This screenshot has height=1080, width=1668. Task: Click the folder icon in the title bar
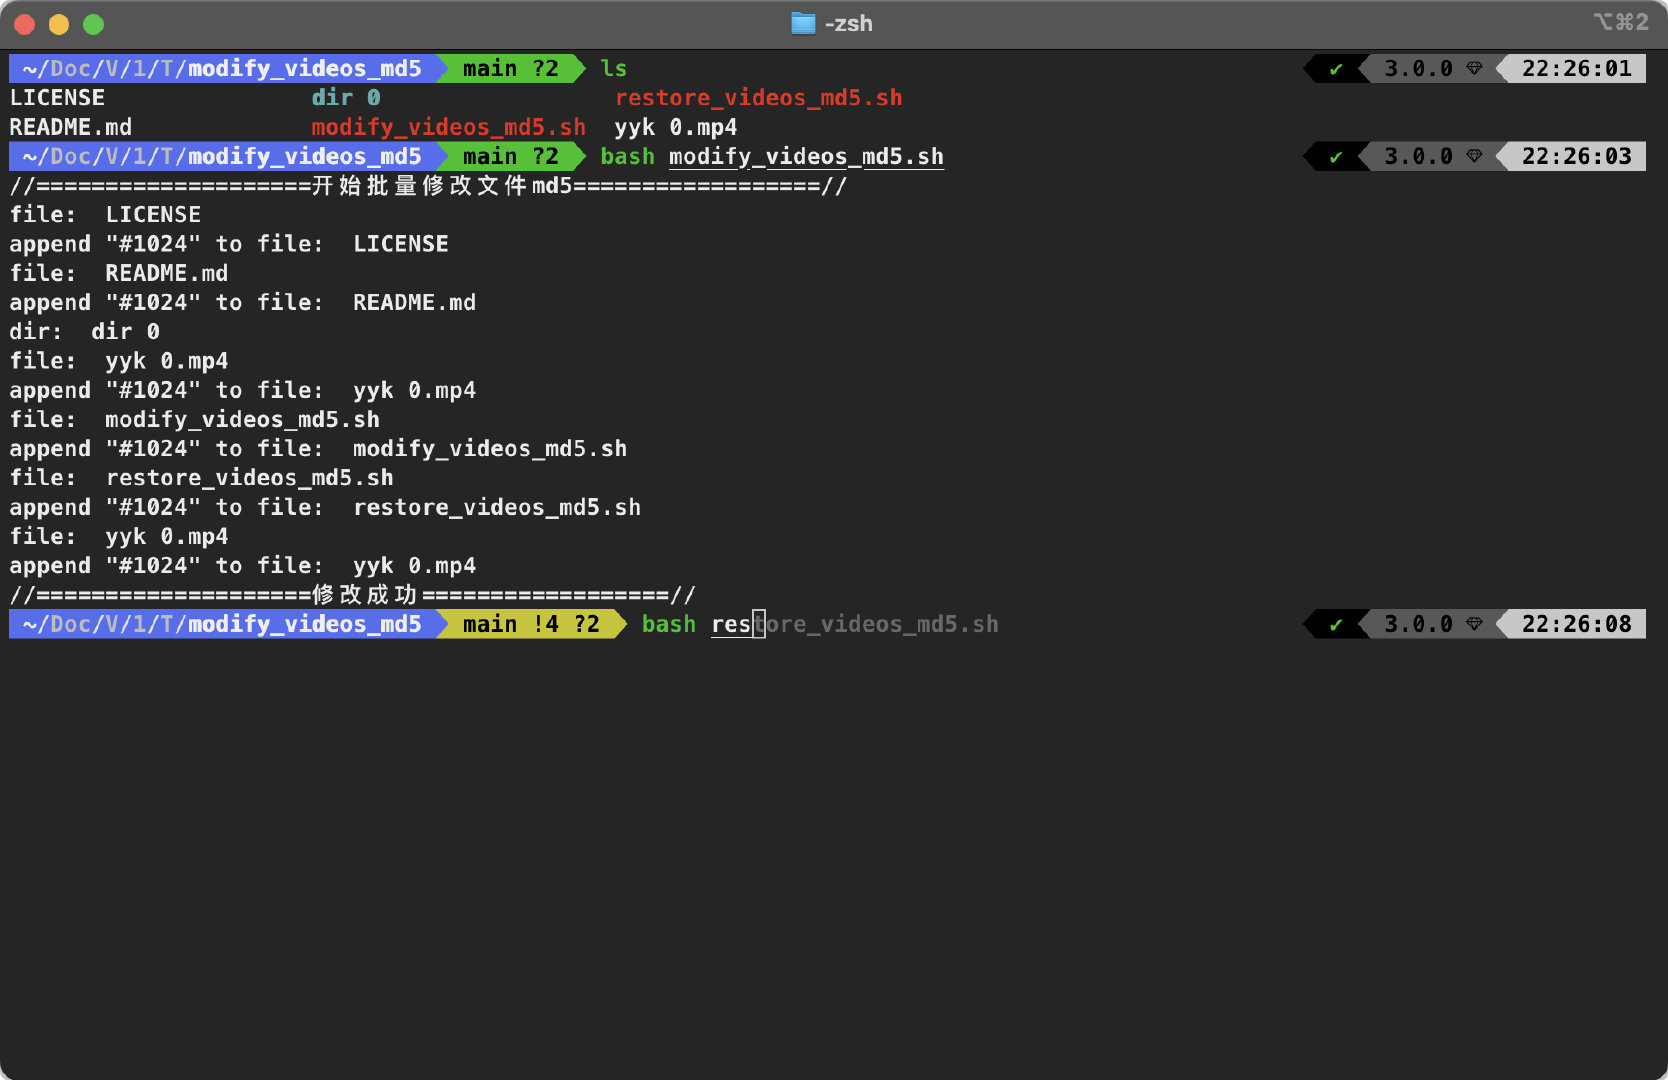pos(802,23)
